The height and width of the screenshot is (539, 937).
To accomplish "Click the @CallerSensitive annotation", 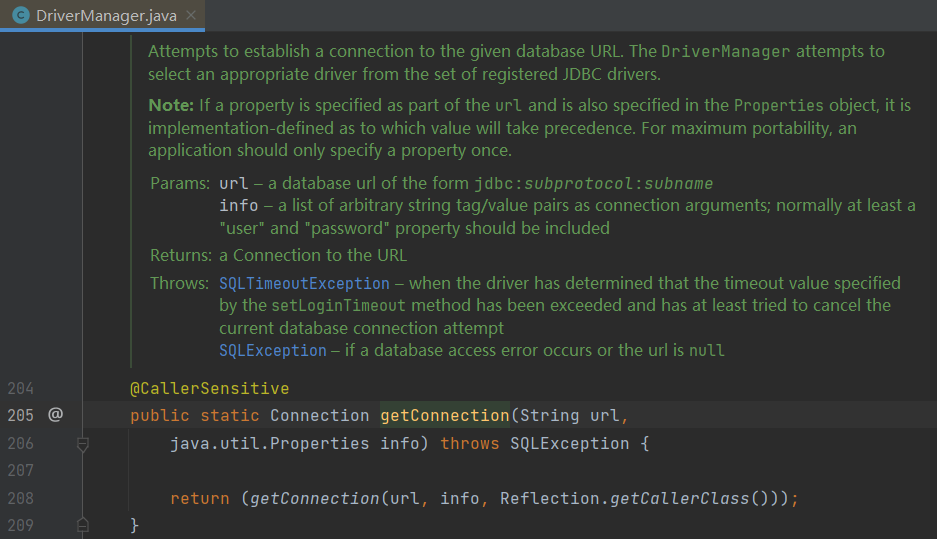I will [209, 389].
